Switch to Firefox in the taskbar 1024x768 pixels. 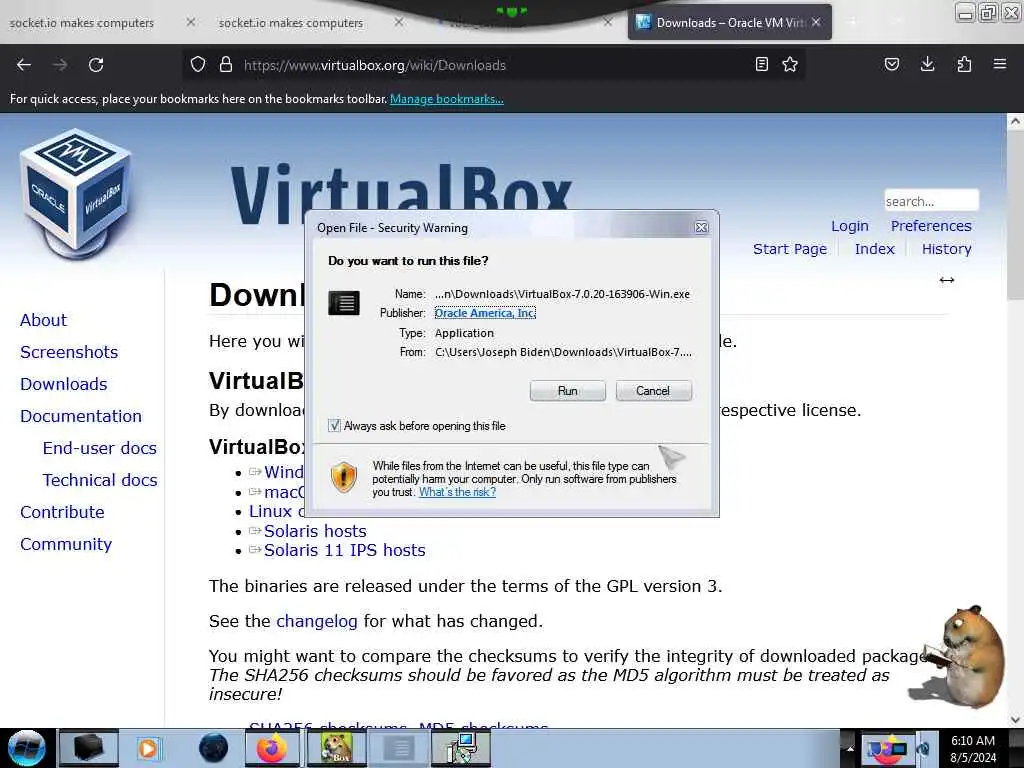272,748
